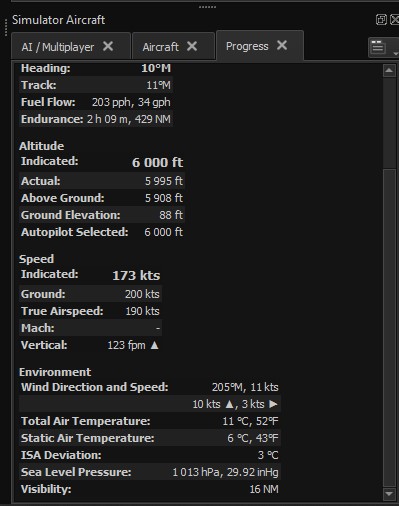
Task: Click Total Air Temperature 11 °C, 52°F
Action: coord(250,421)
